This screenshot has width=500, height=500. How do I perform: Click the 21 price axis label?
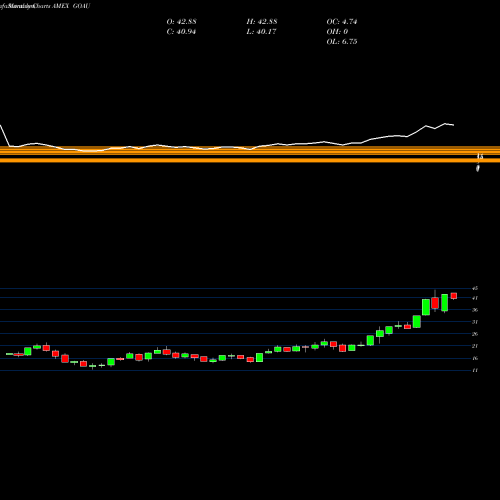(x=475, y=346)
